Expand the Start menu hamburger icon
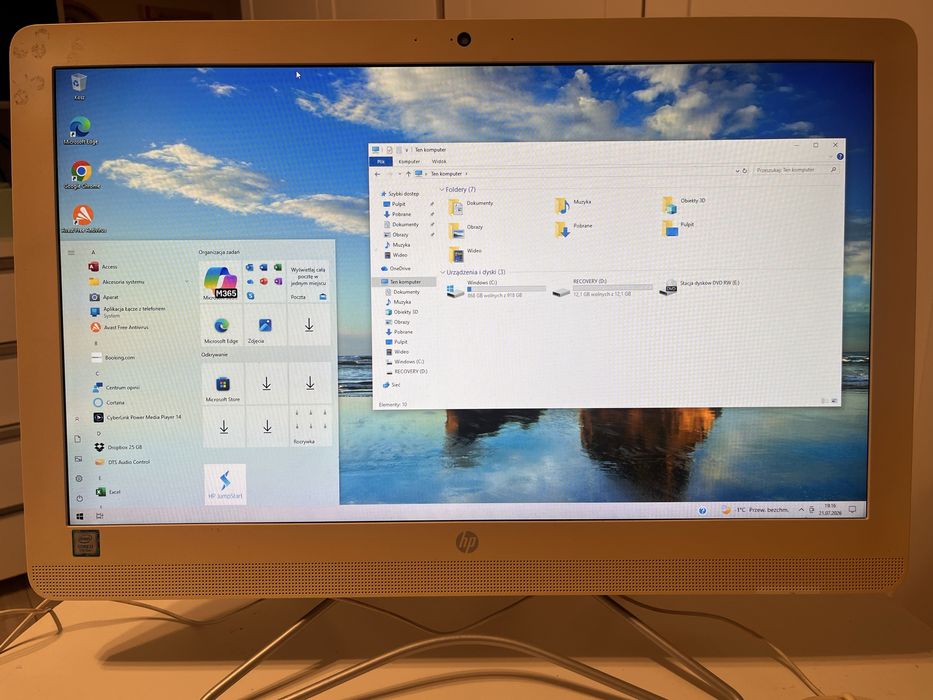933x700 pixels. pyautogui.click(x=71, y=252)
